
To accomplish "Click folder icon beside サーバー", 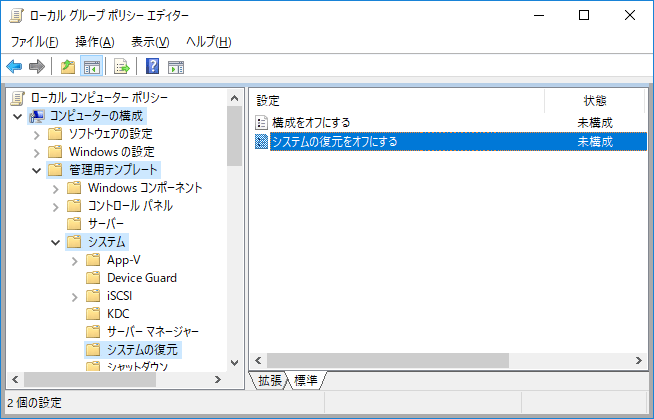I will [74, 223].
